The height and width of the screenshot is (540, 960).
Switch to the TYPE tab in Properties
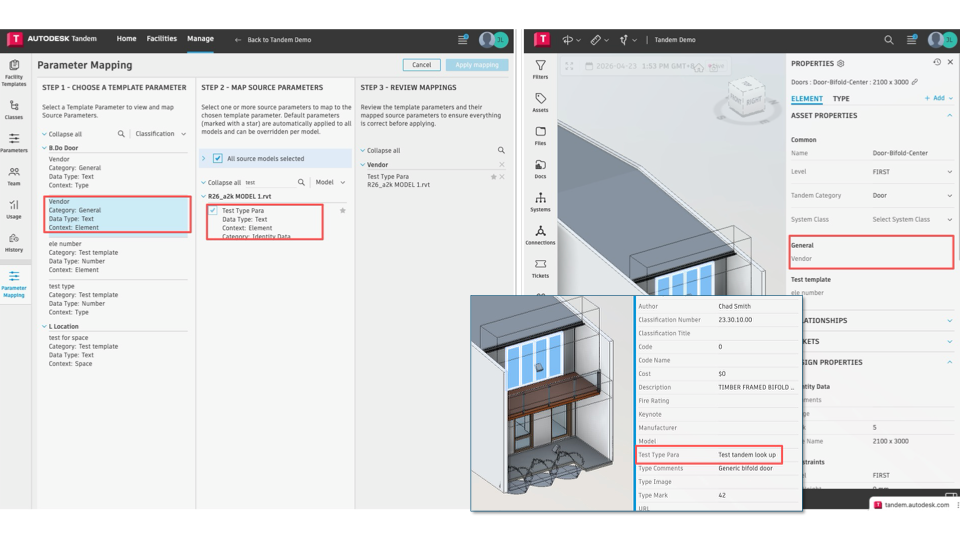841,99
